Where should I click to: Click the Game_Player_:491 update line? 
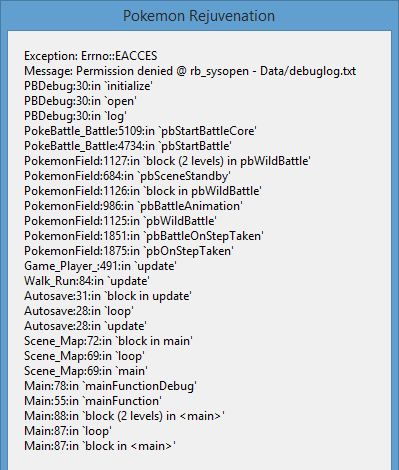tap(100, 266)
